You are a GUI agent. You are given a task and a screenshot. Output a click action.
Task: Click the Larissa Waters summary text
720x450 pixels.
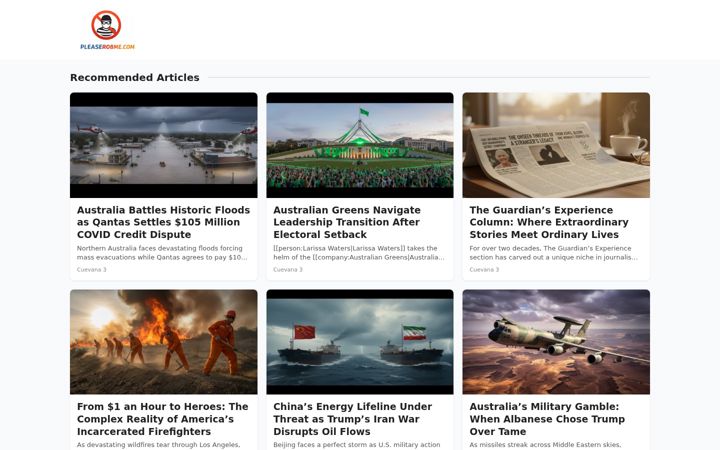[x=359, y=253]
